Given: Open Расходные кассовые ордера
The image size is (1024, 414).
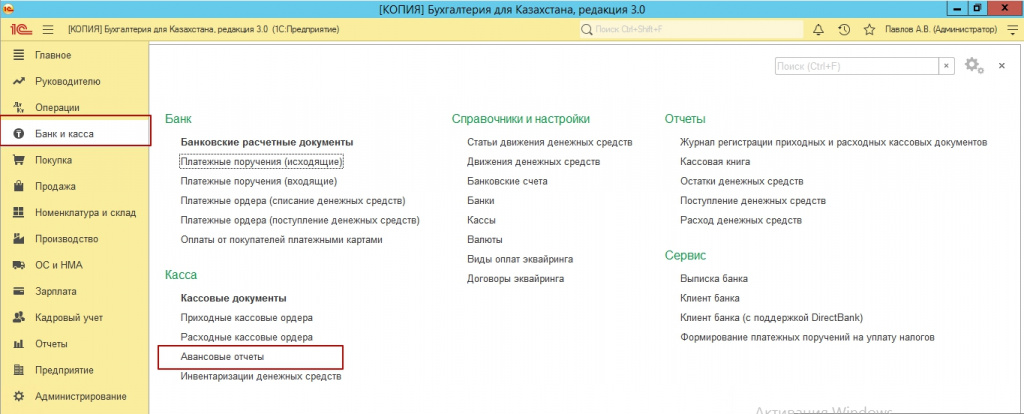Looking at the screenshot, I should click(x=246, y=338).
